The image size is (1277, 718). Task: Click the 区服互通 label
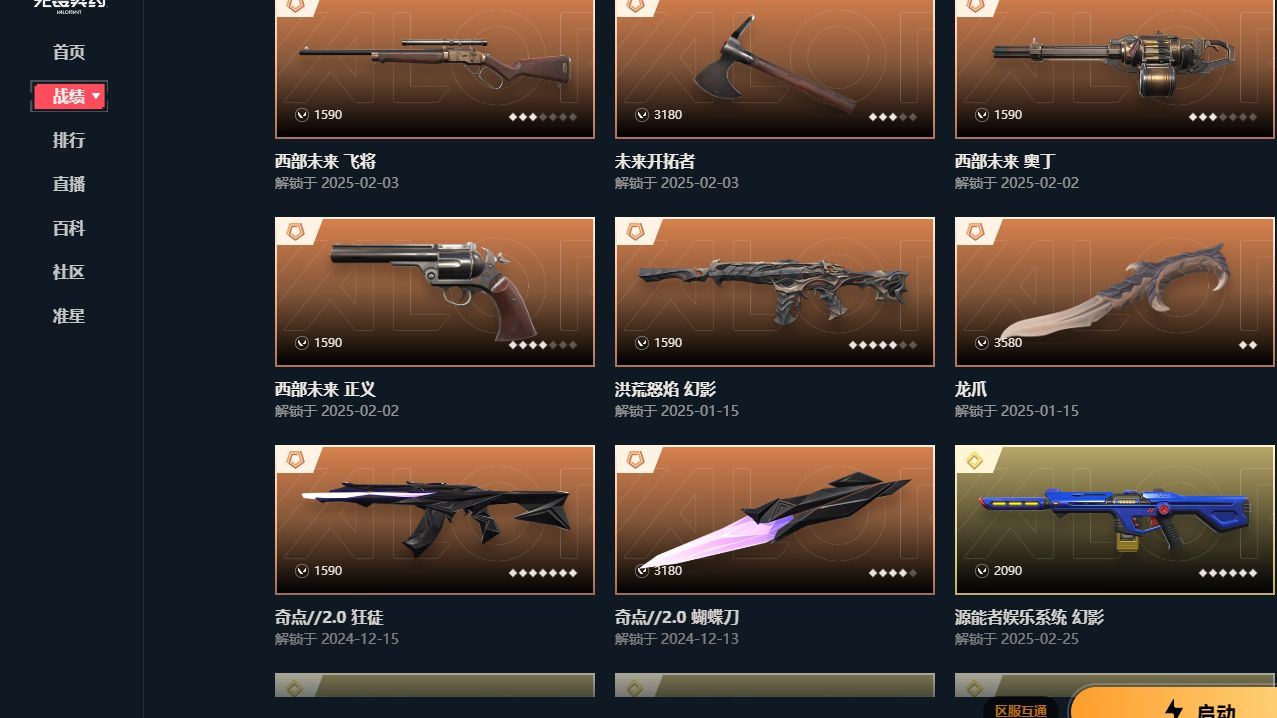click(1021, 710)
